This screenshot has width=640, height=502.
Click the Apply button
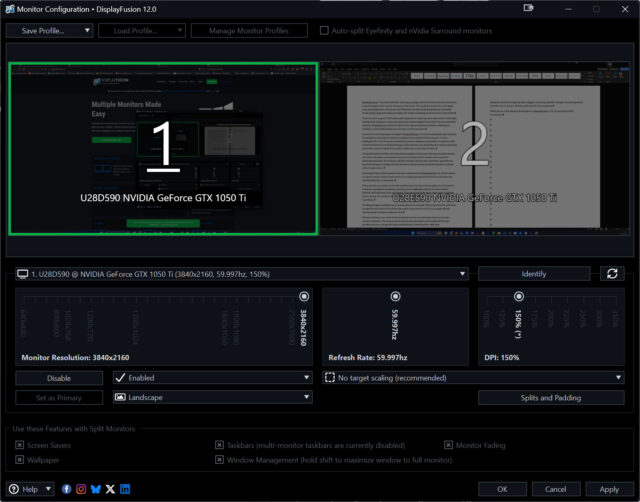click(x=609, y=489)
